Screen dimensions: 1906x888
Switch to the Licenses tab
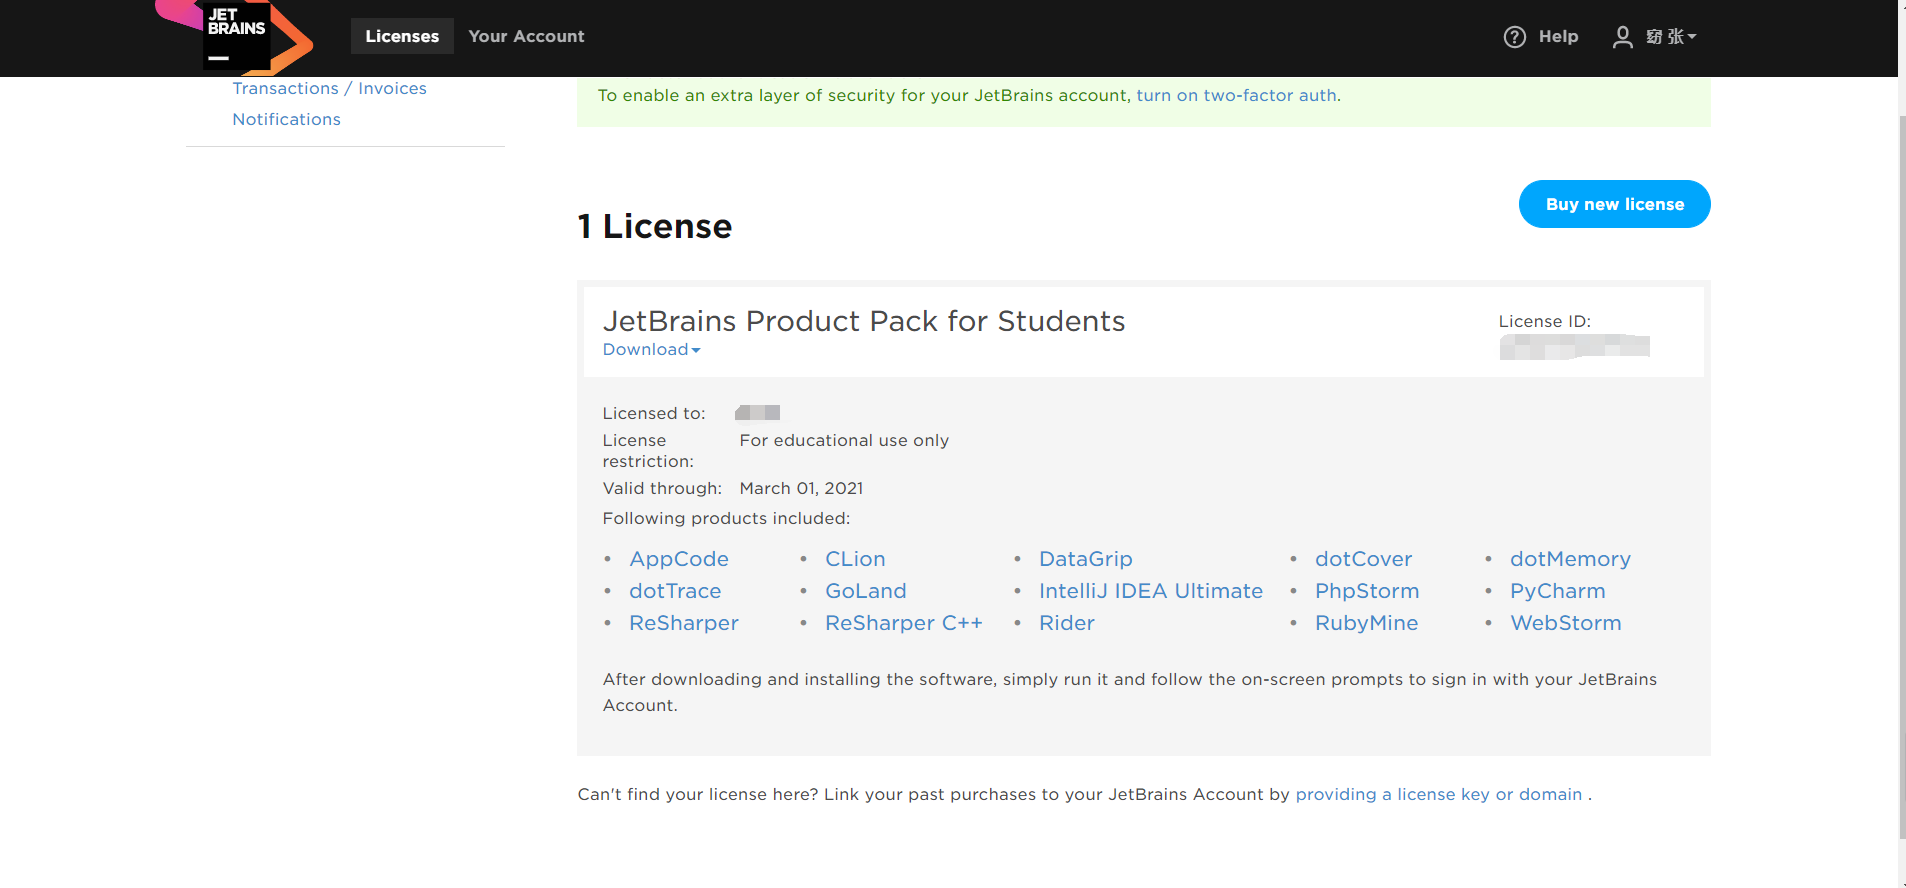click(402, 37)
